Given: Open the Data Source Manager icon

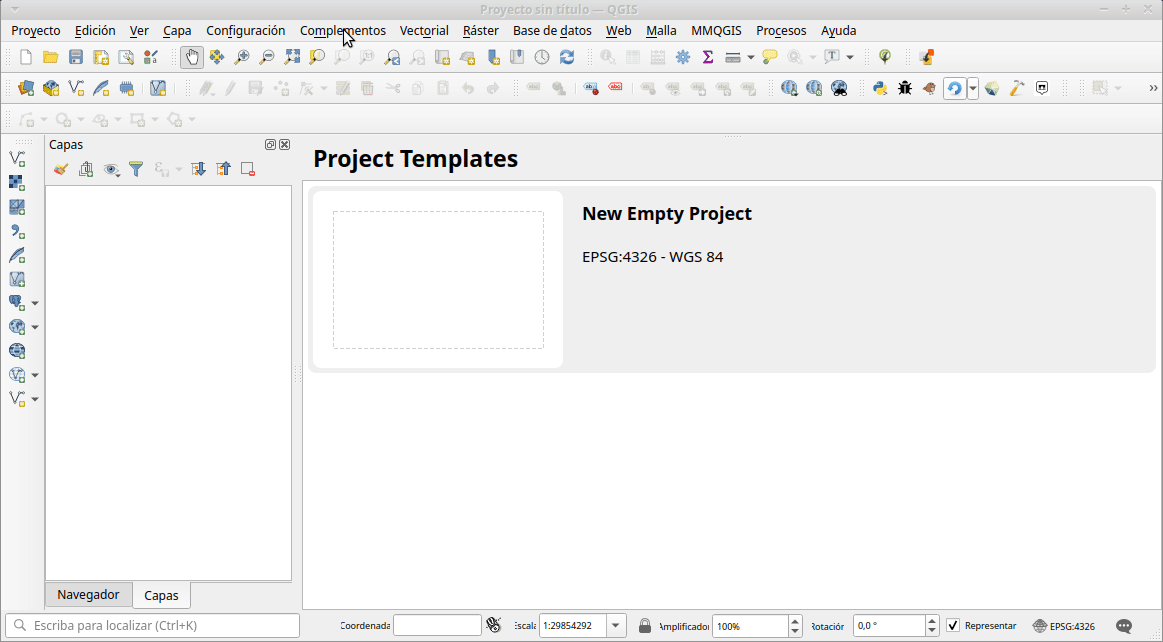Looking at the screenshot, I should click(26, 88).
